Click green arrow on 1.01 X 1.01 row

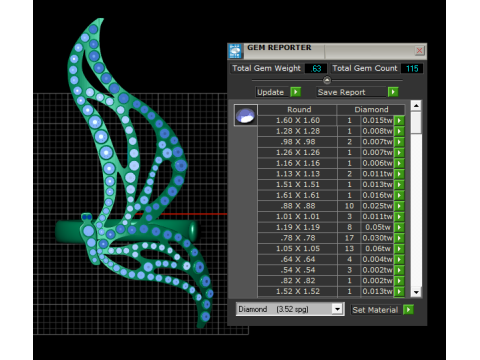point(399,216)
